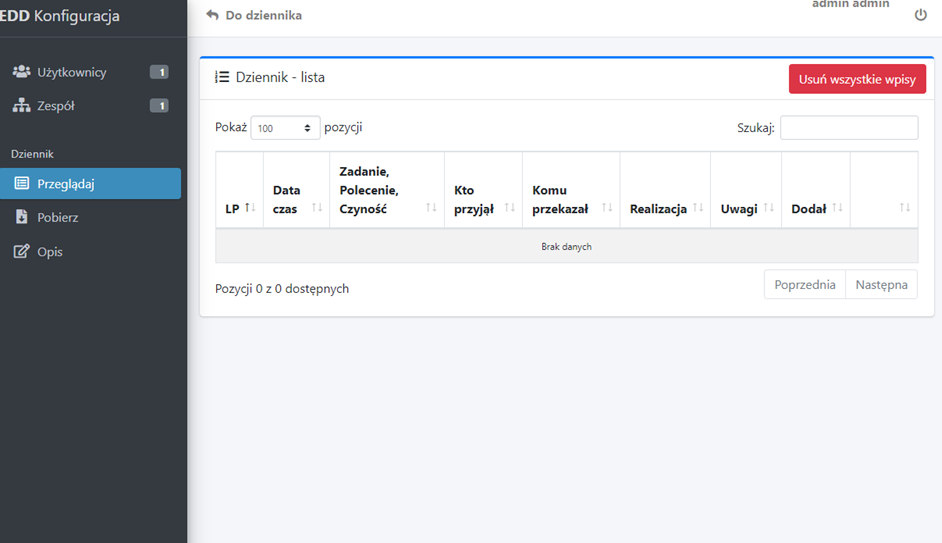Click the Poprzednia pagination button
942x543 pixels.
pos(804,285)
